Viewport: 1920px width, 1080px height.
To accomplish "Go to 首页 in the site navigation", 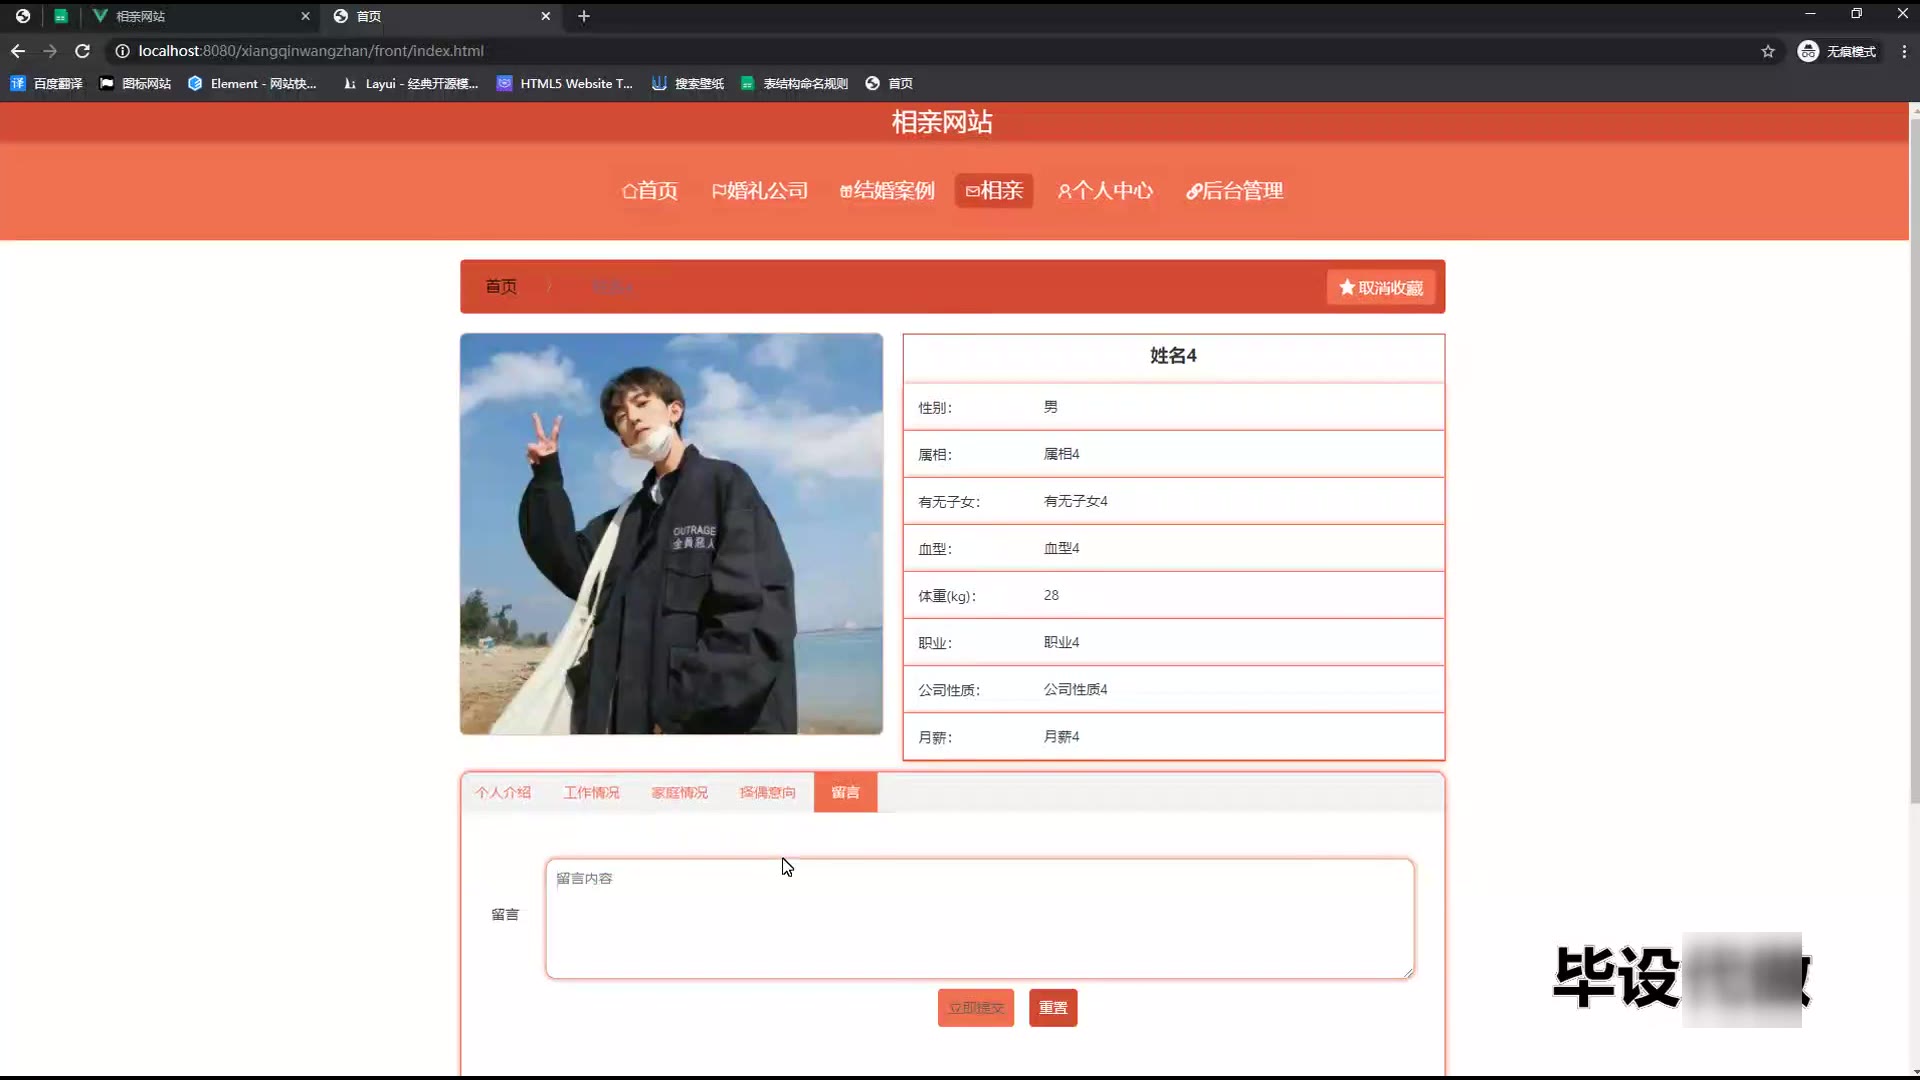I will click(x=650, y=191).
